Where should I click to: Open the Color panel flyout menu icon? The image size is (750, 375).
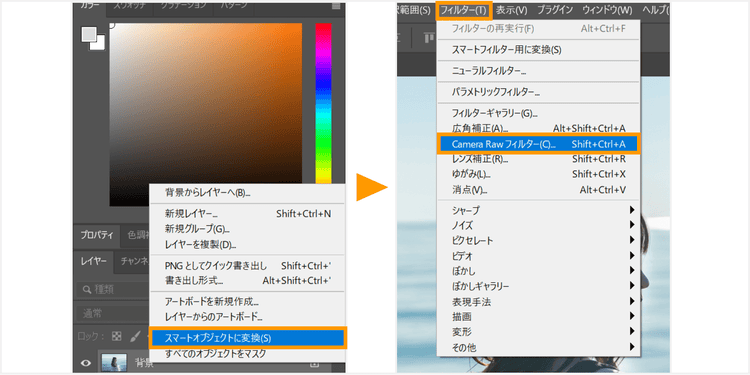(336, 6)
